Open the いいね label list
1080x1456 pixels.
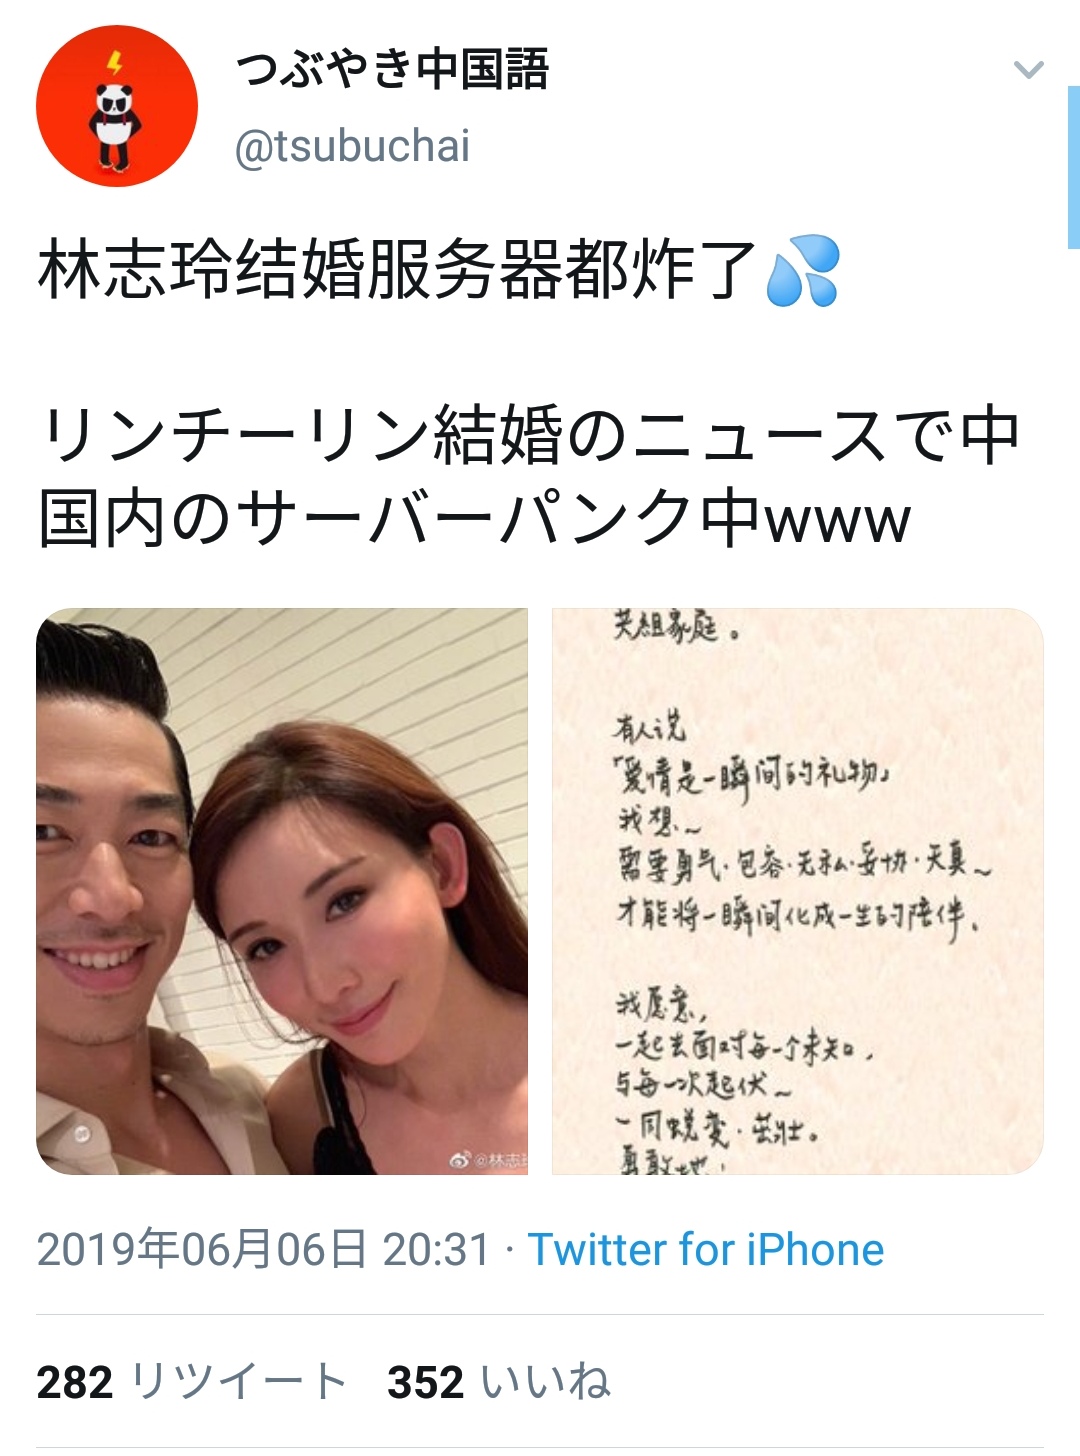point(546,1382)
